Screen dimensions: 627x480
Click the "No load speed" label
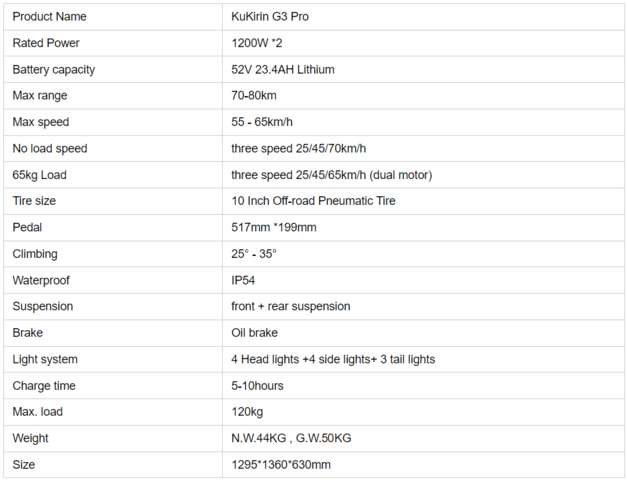coord(50,148)
